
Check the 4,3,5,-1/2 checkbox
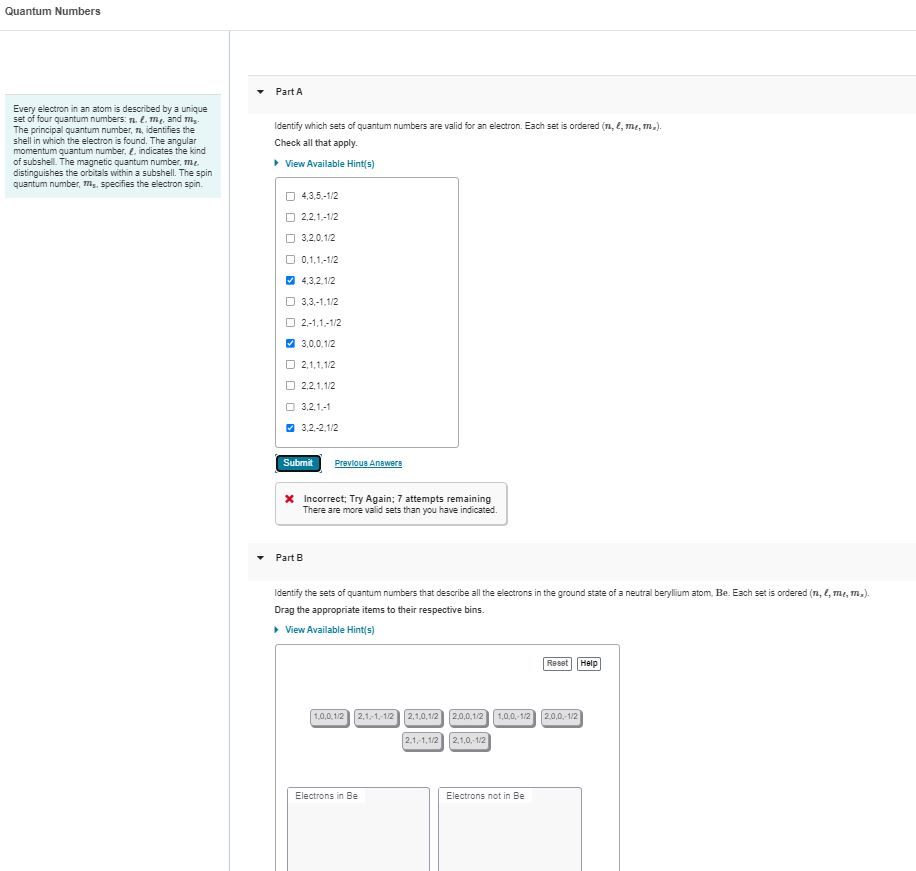coord(290,196)
